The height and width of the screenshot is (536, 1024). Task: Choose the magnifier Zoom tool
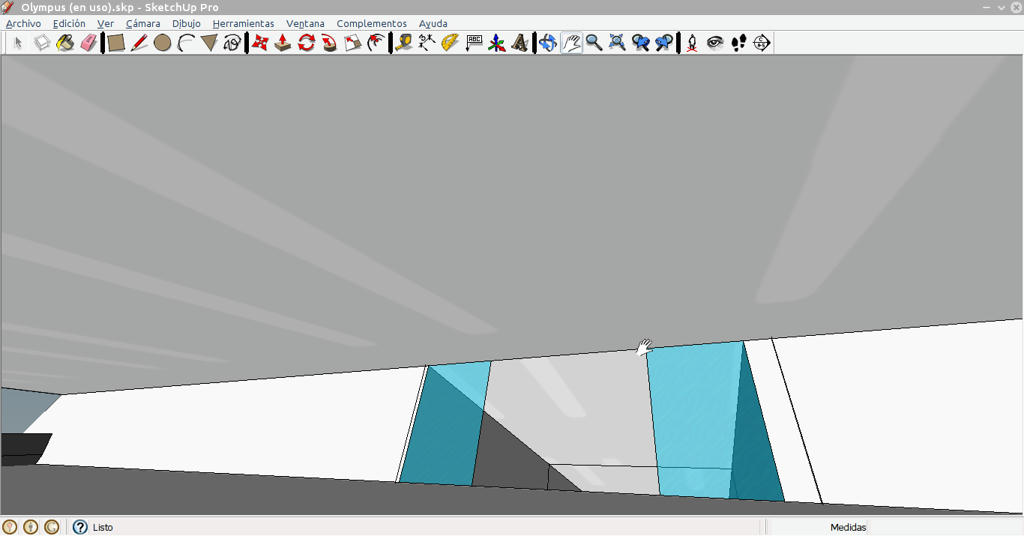coord(594,43)
